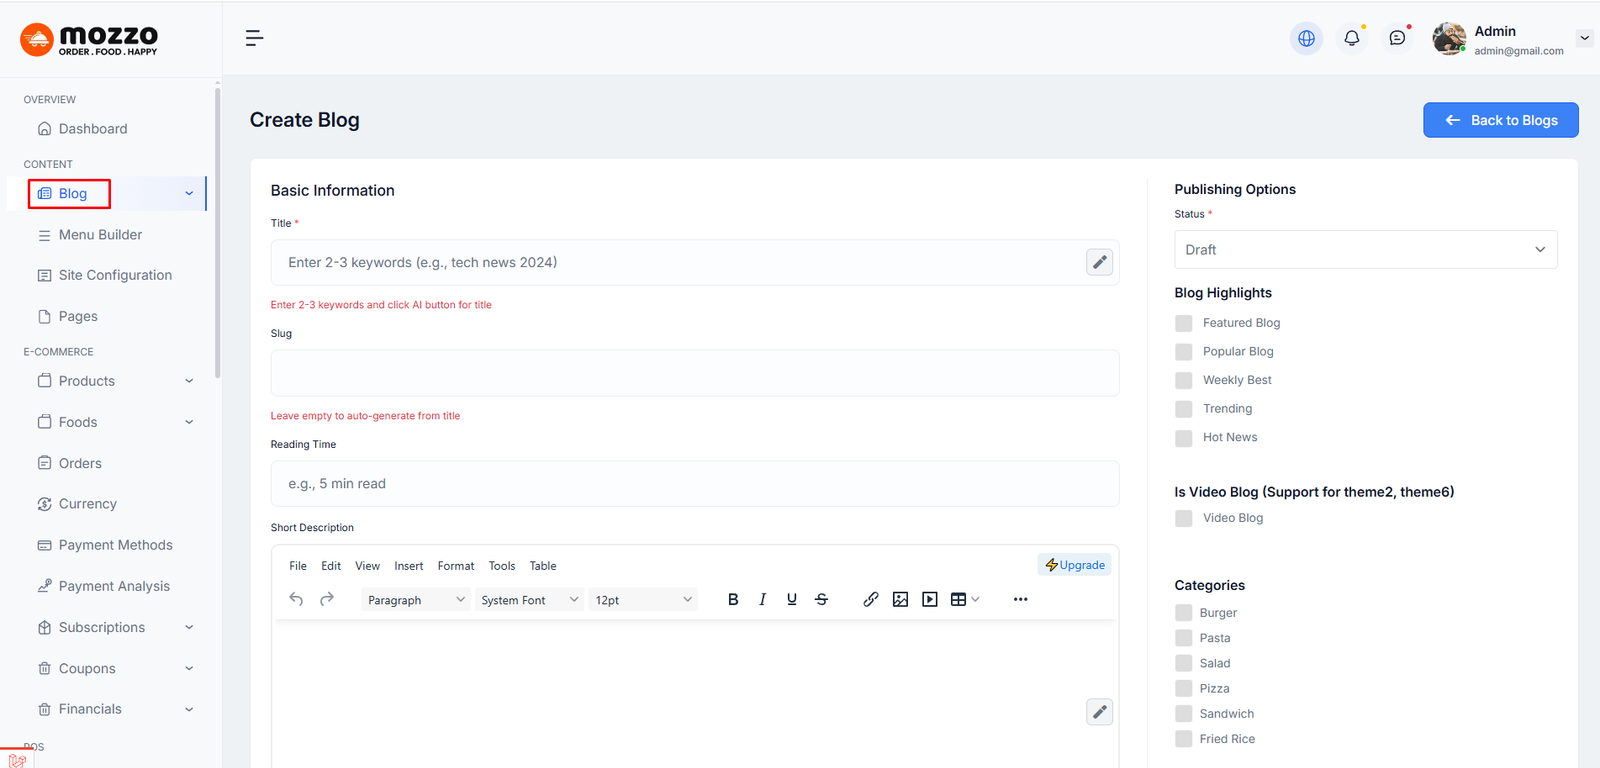Viewport: 1600px width, 768px height.
Task: Click the Back to Blogs button
Action: (1500, 120)
